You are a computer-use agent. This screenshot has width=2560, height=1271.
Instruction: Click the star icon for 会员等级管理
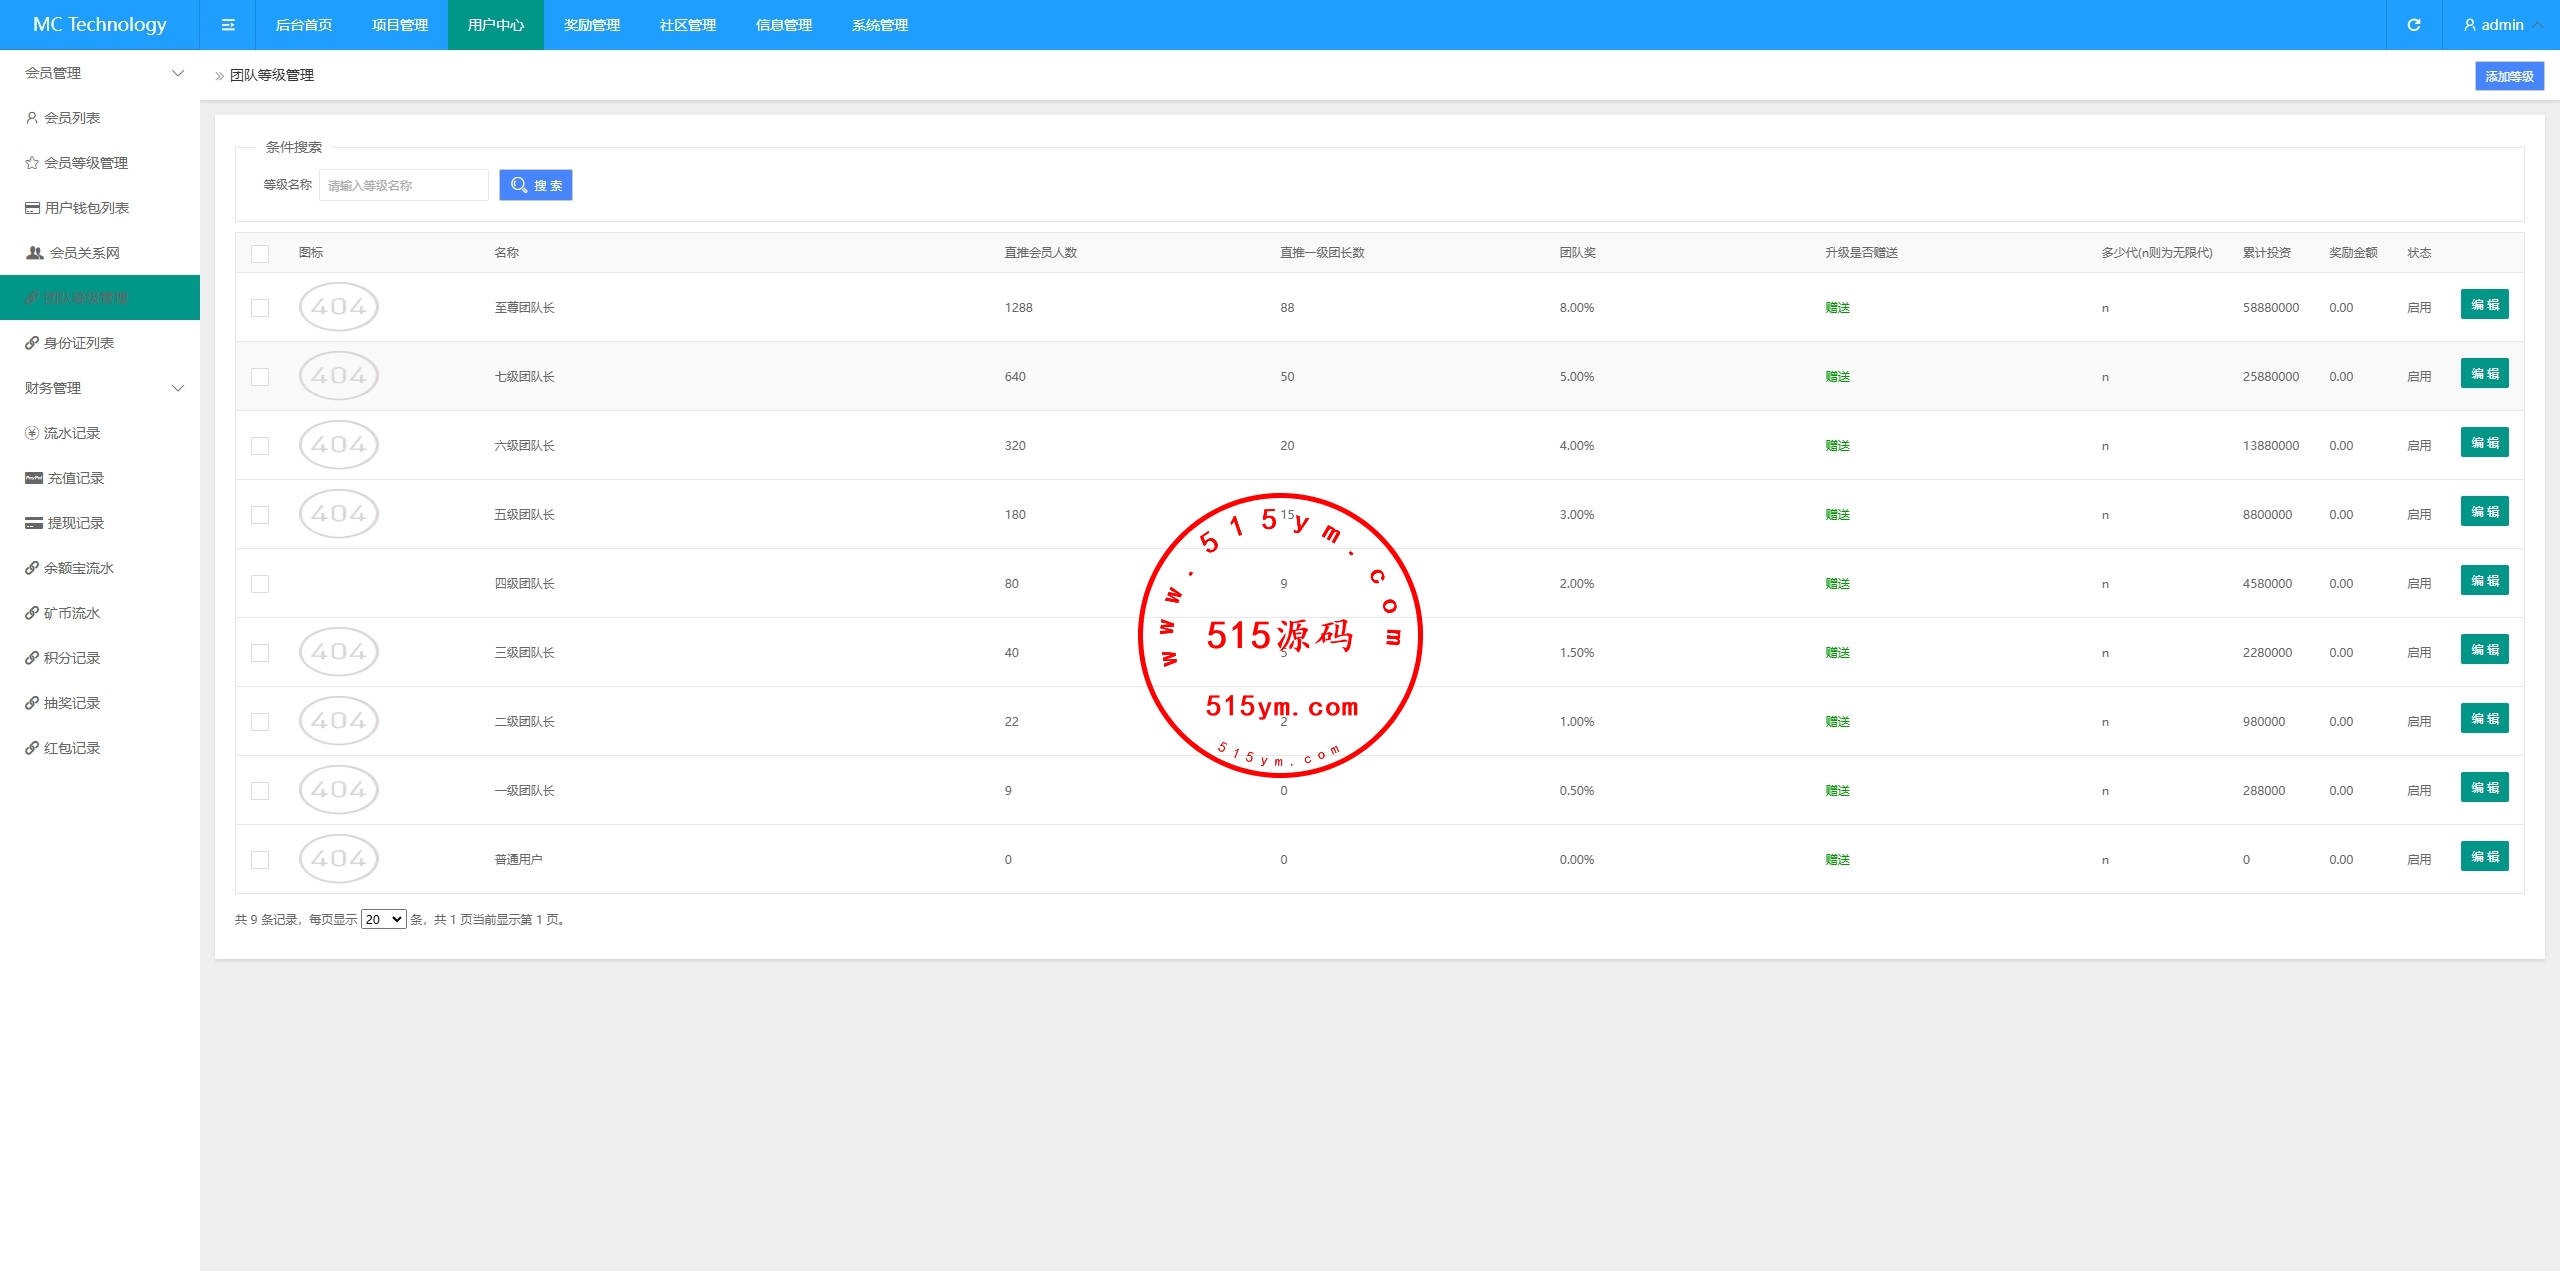tap(32, 163)
